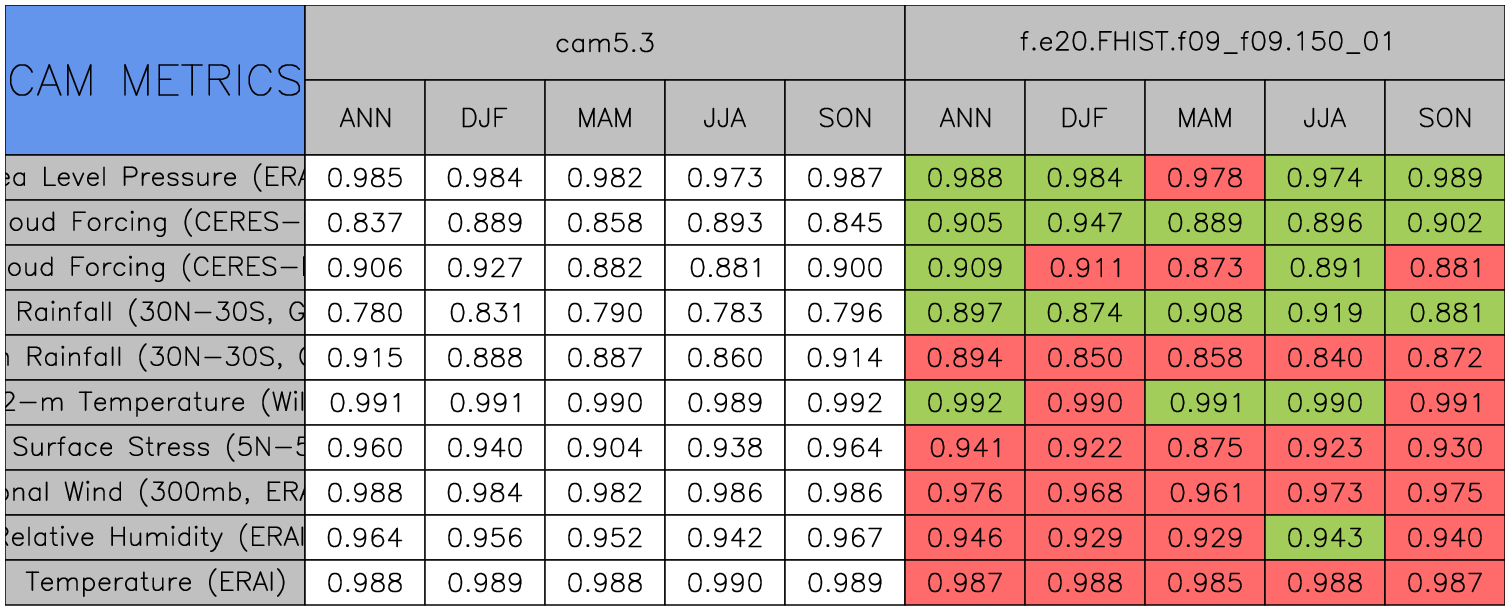Image resolution: width=1510 pixels, height=611 pixels.
Task: Click the SON column under f.e20.FHIST
Action: (1445, 118)
